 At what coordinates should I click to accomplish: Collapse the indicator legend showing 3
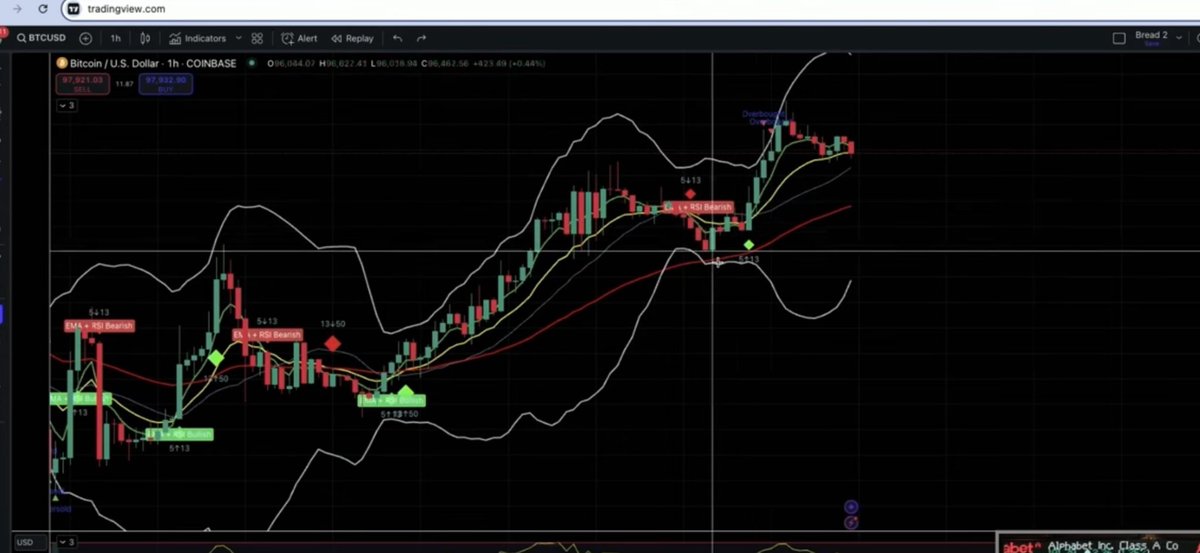(x=68, y=105)
